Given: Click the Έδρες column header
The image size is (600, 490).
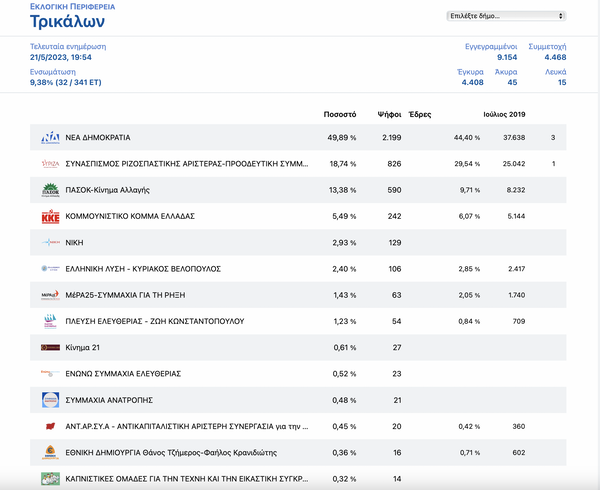Looking at the screenshot, I should (420, 114).
